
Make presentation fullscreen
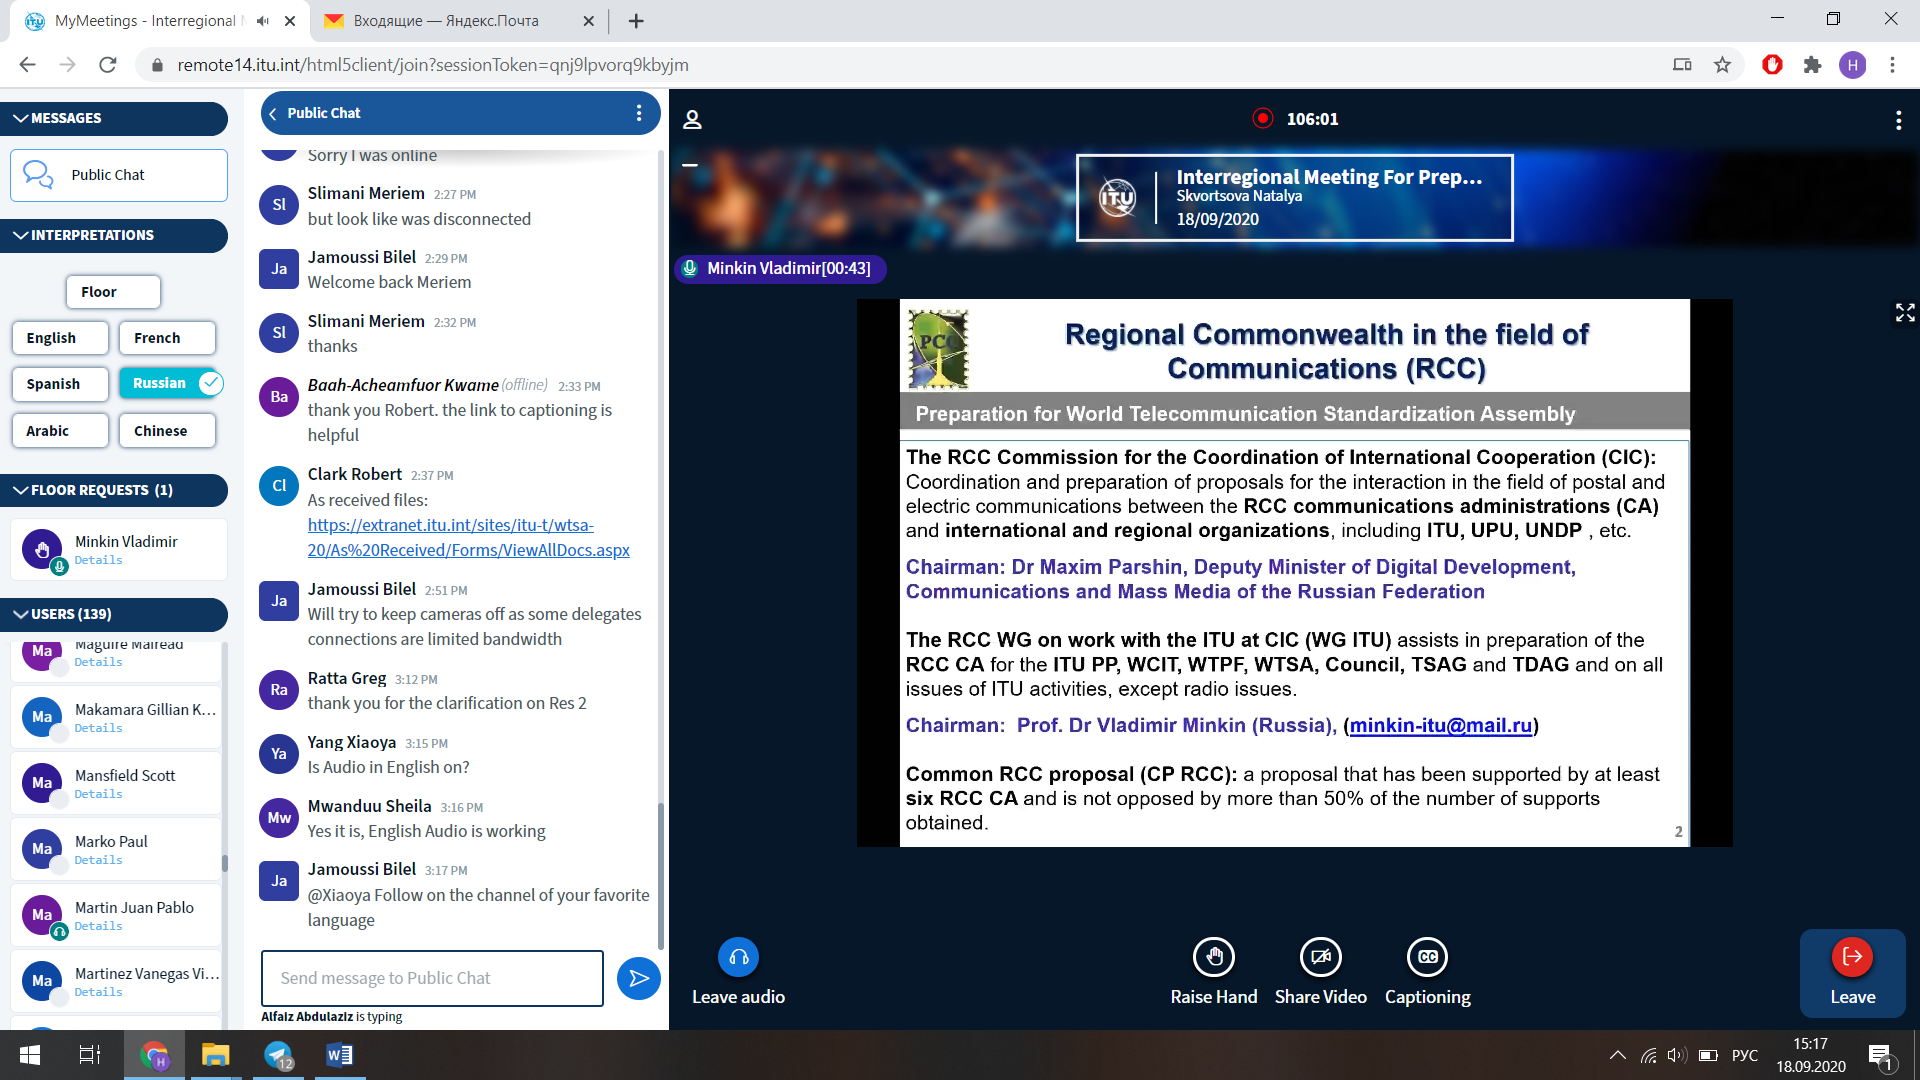click(1905, 312)
